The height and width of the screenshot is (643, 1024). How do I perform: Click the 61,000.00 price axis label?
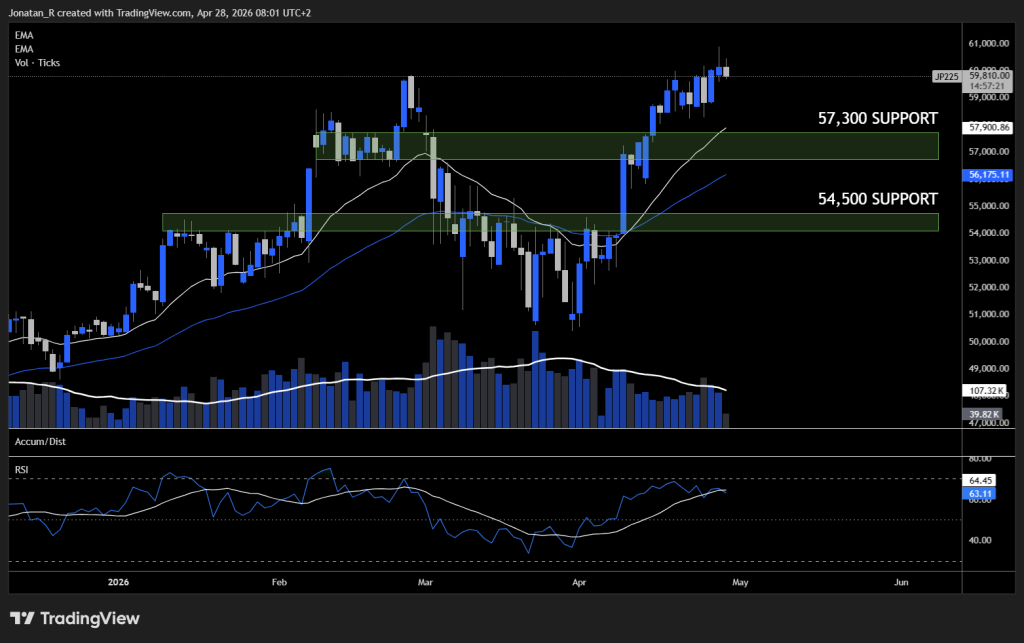point(988,44)
